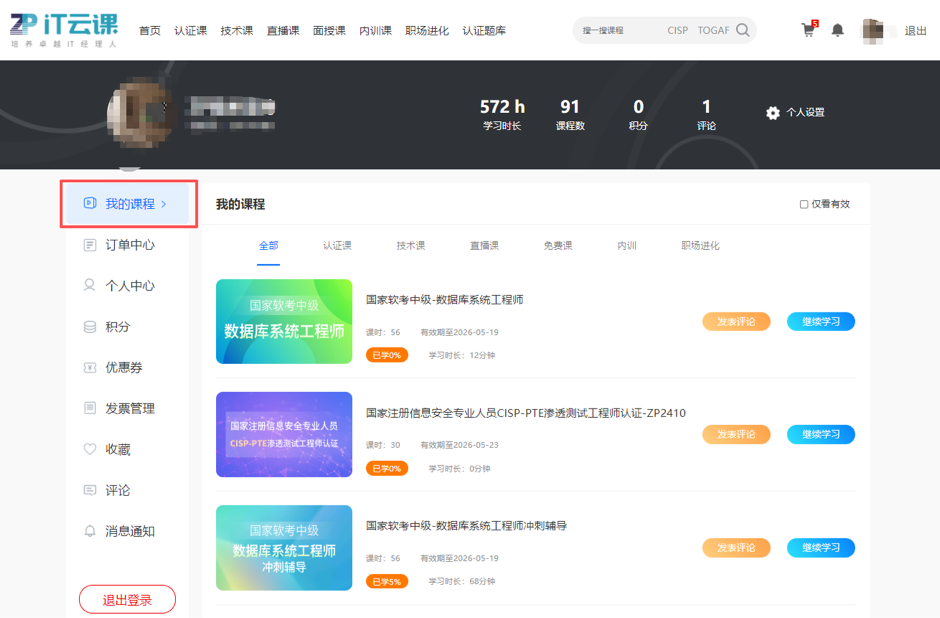Click 发表评论 for 数据库系统工程师冲刺辅导

point(736,548)
